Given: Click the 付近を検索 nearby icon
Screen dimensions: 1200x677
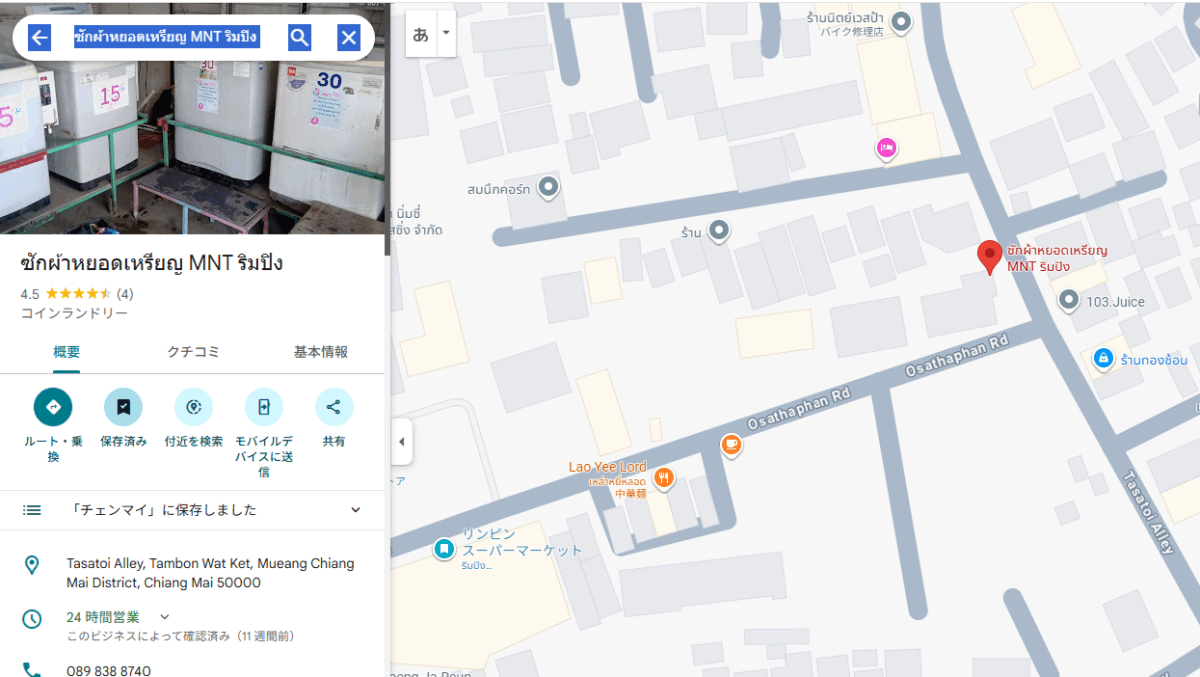Looking at the screenshot, I should 193,407.
